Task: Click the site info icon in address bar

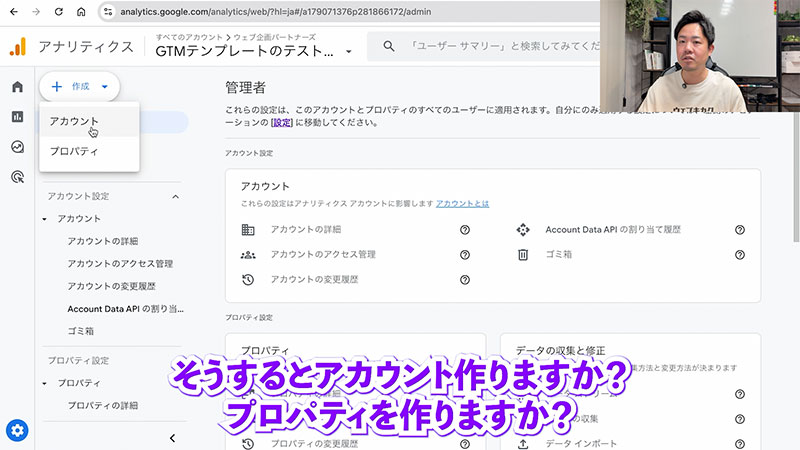Action: 108,11
